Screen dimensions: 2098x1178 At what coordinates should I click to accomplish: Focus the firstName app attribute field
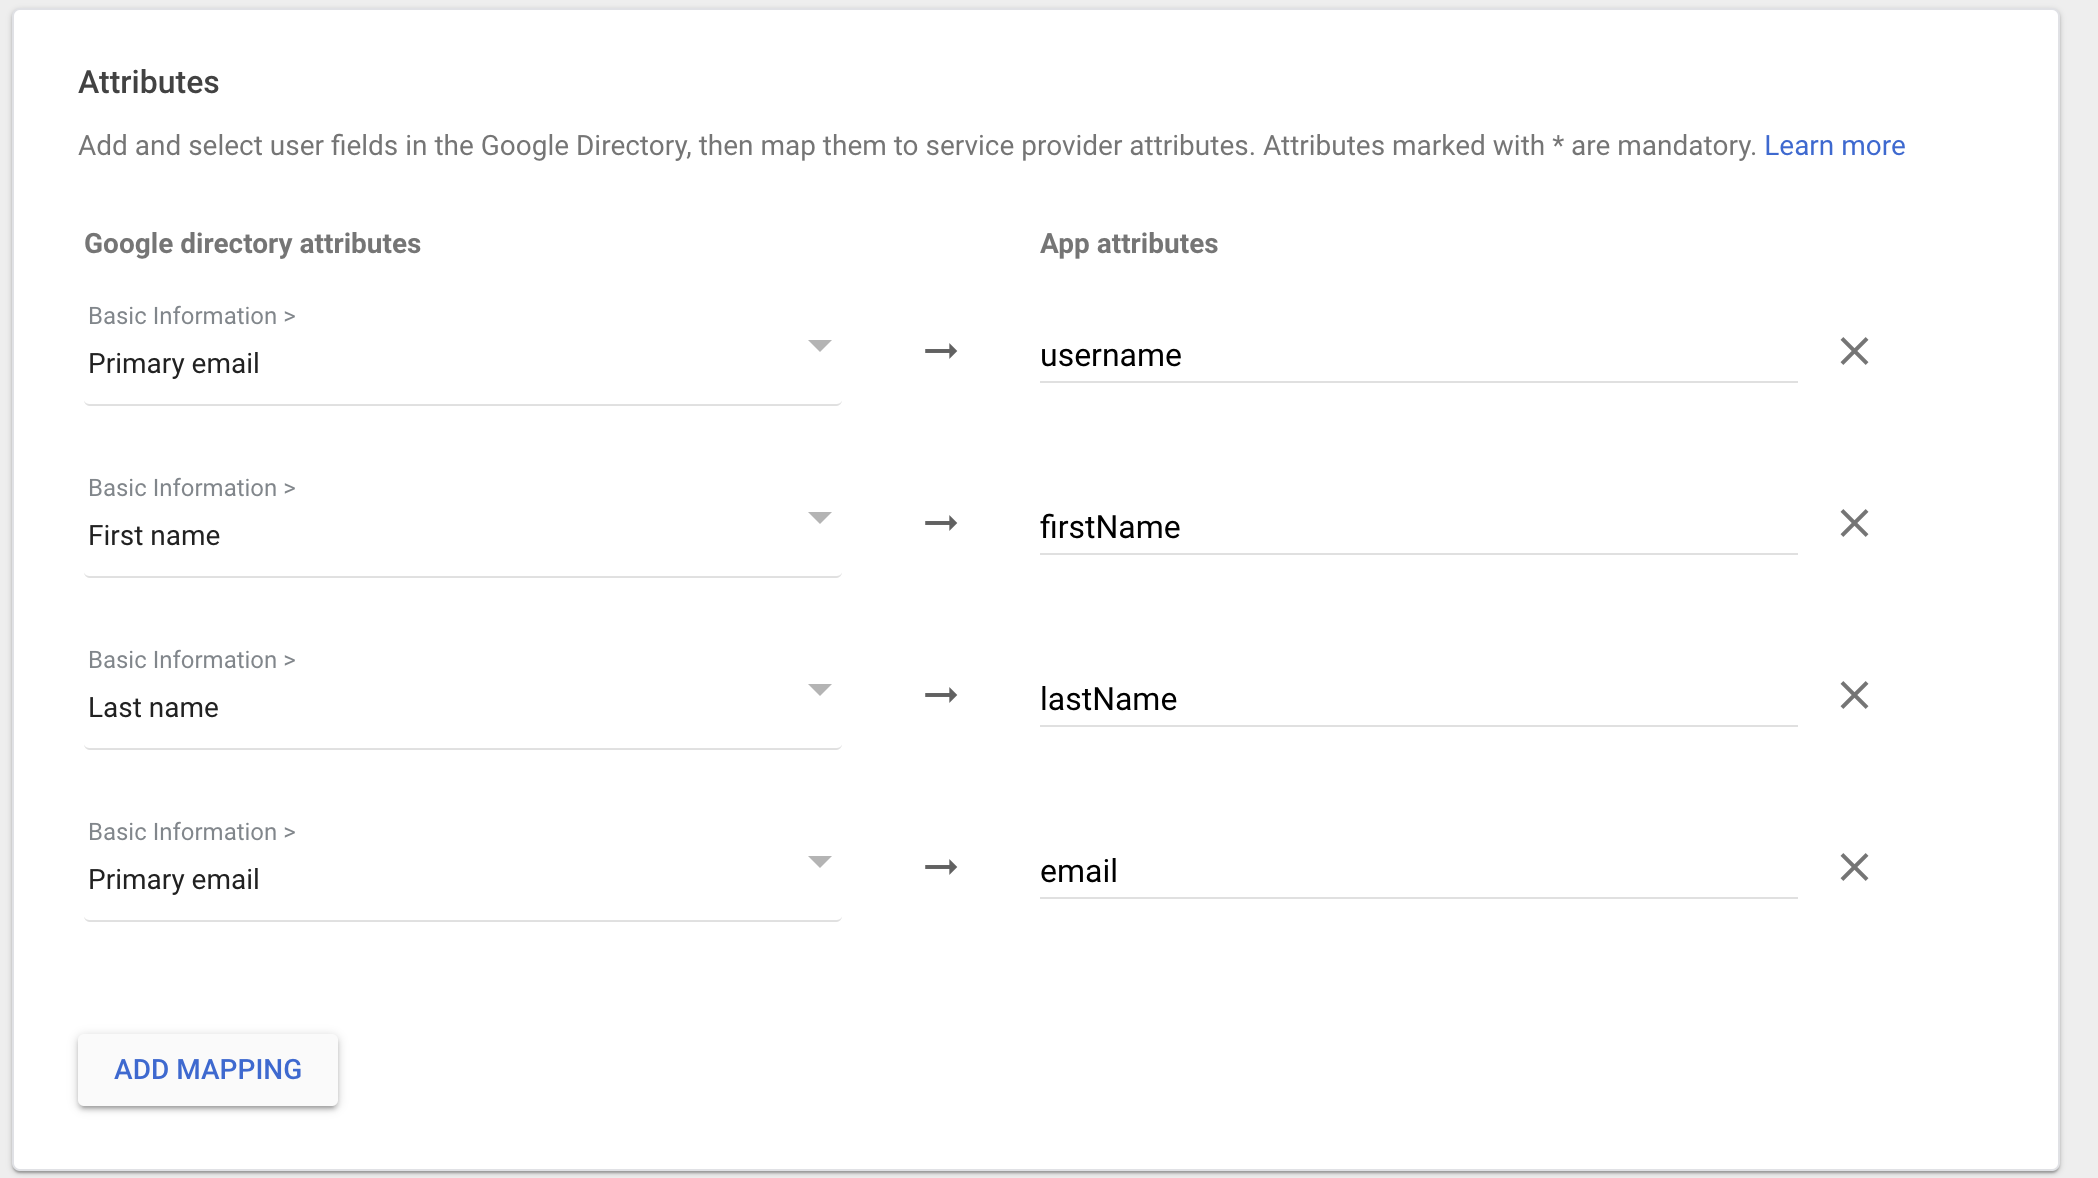click(x=1417, y=528)
